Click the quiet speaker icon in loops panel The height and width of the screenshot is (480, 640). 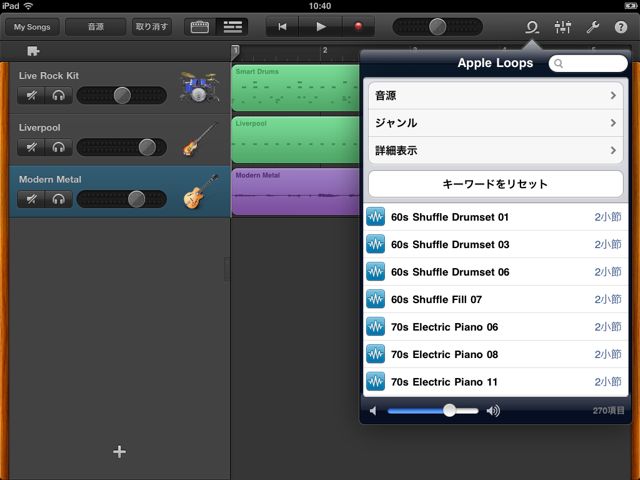click(373, 411)
